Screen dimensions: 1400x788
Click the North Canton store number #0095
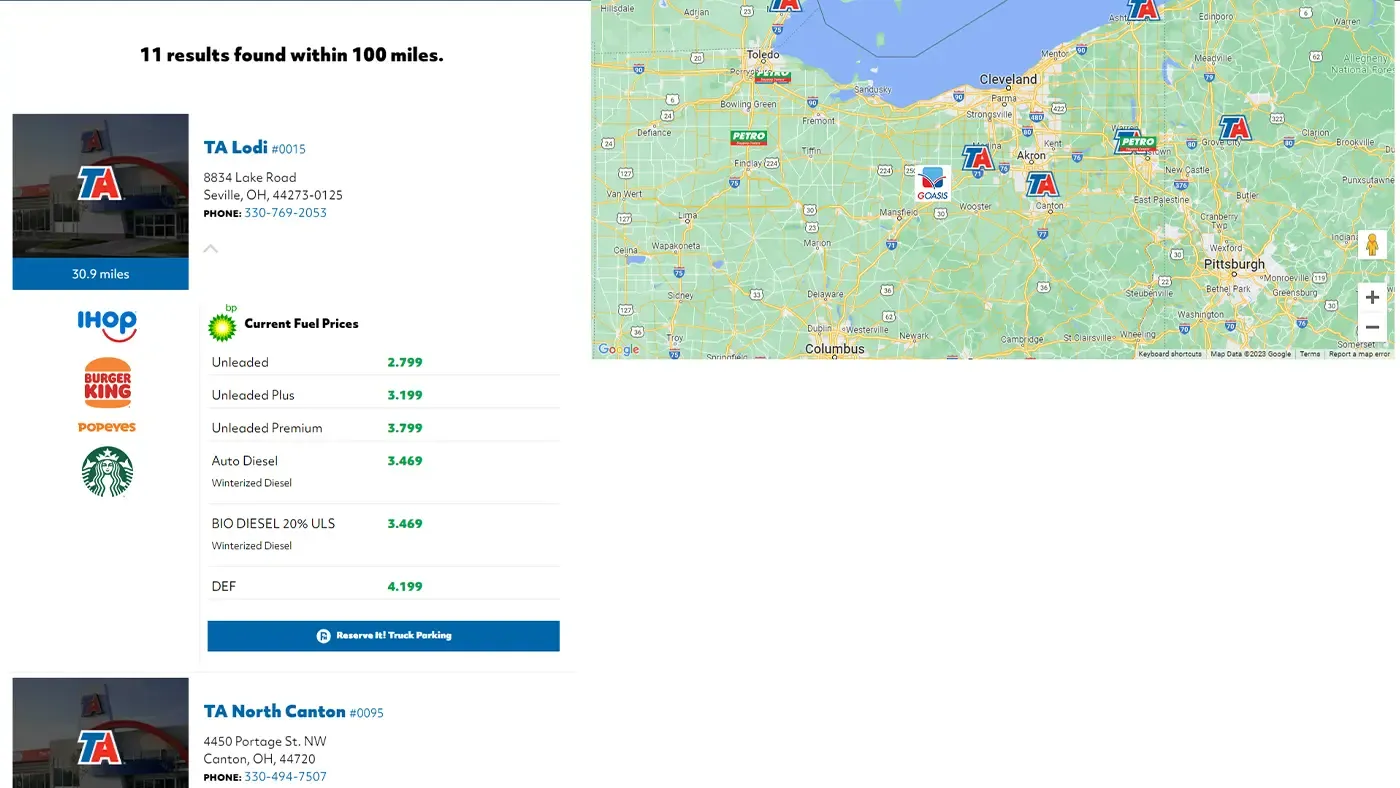[x=366, y=713]
